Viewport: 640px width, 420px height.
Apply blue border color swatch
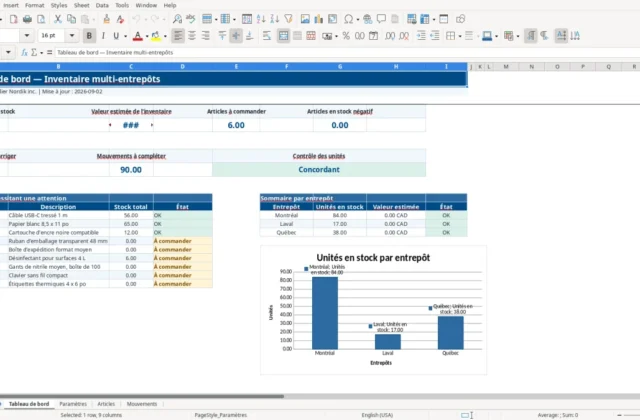pyautogui.click(x=487, y=36)
